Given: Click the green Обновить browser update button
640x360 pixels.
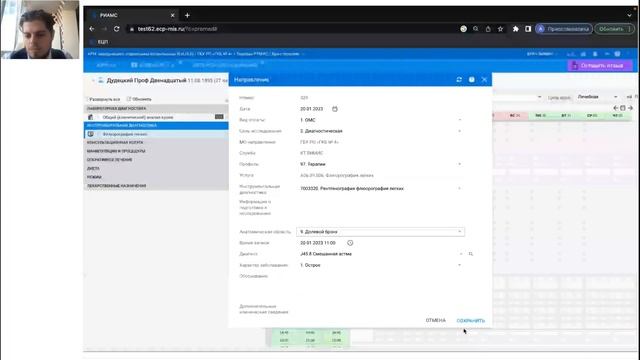Looking at the screenshot, I should (614, 29).
